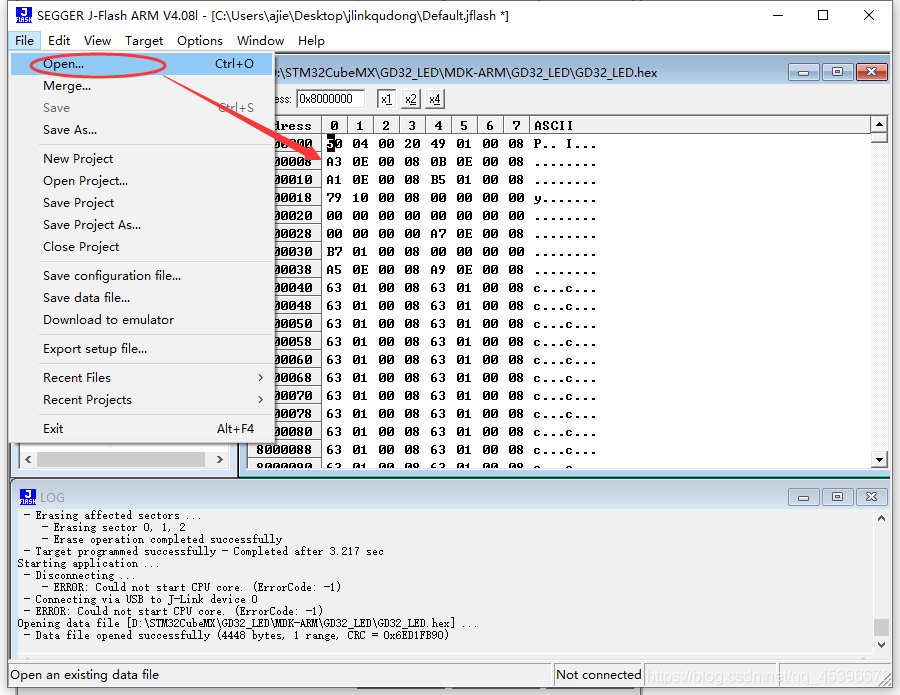This screenshot has height=695, width=900.
Task: Click project panel horizontal scrollbar thumb
Action: point(121,459)
